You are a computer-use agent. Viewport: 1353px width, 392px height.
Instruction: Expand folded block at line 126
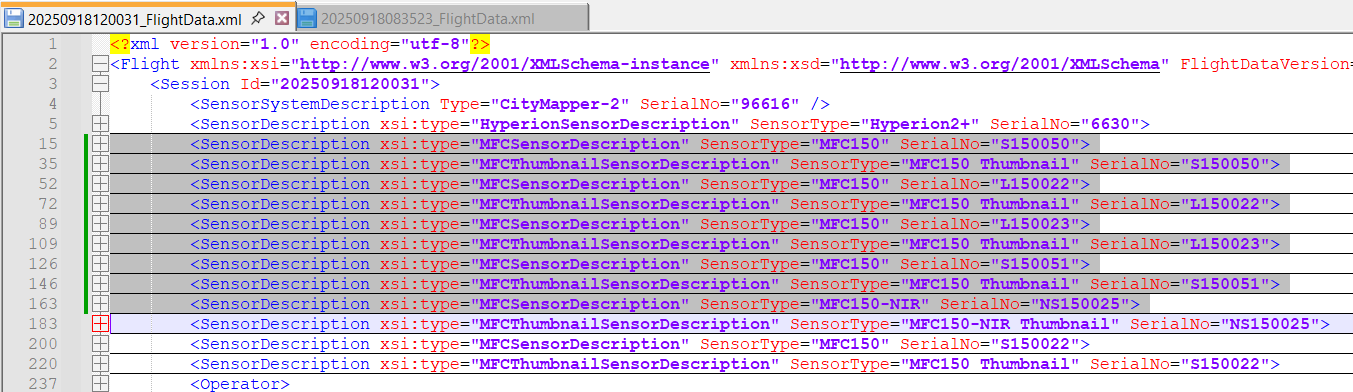pyautogui.click(x=99, y=264)
